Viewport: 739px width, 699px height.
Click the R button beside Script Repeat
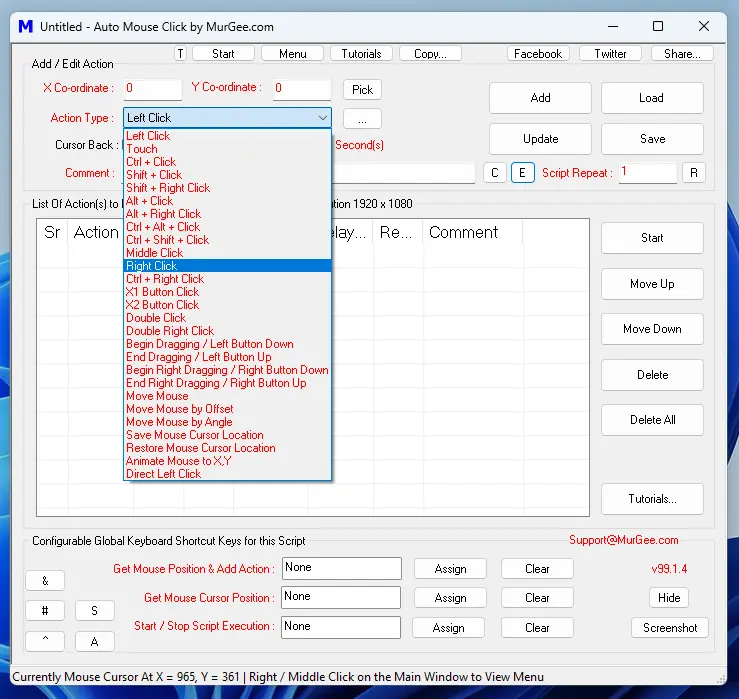(694, 173)
